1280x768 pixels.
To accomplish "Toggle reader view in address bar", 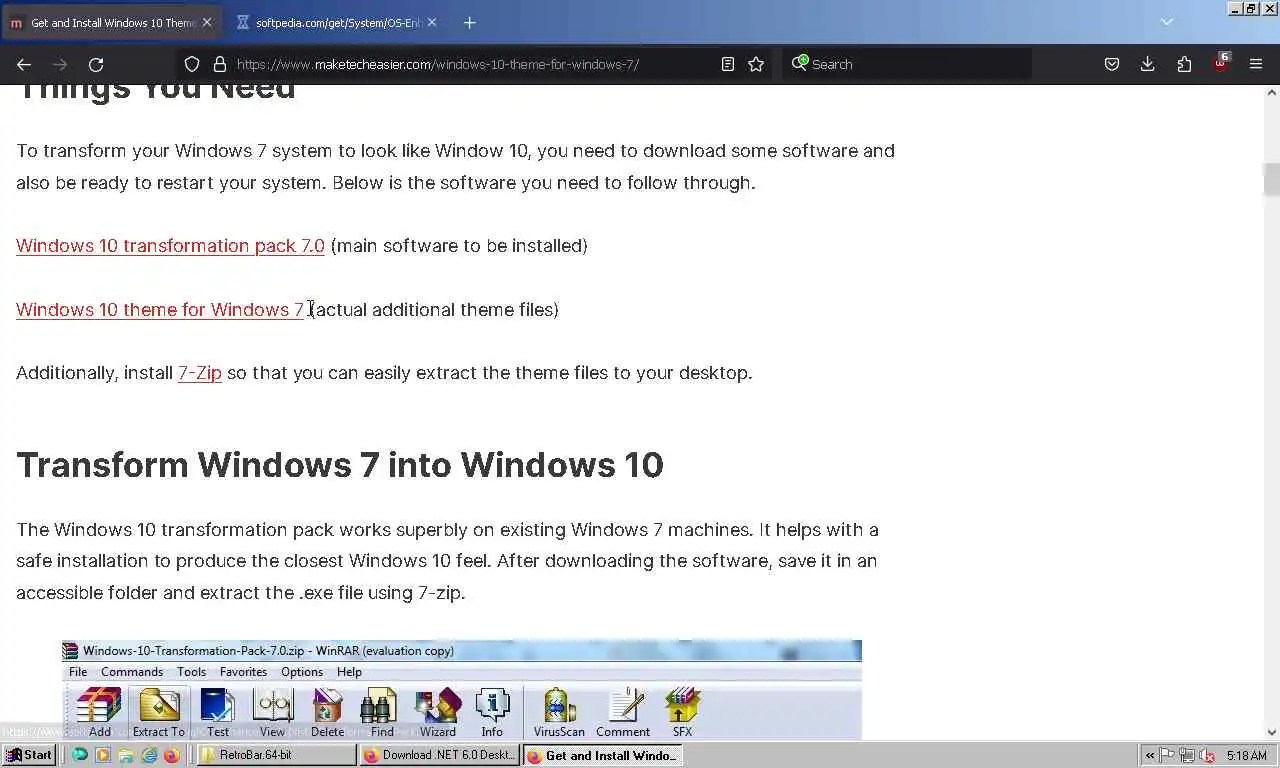I will (728, 64).
